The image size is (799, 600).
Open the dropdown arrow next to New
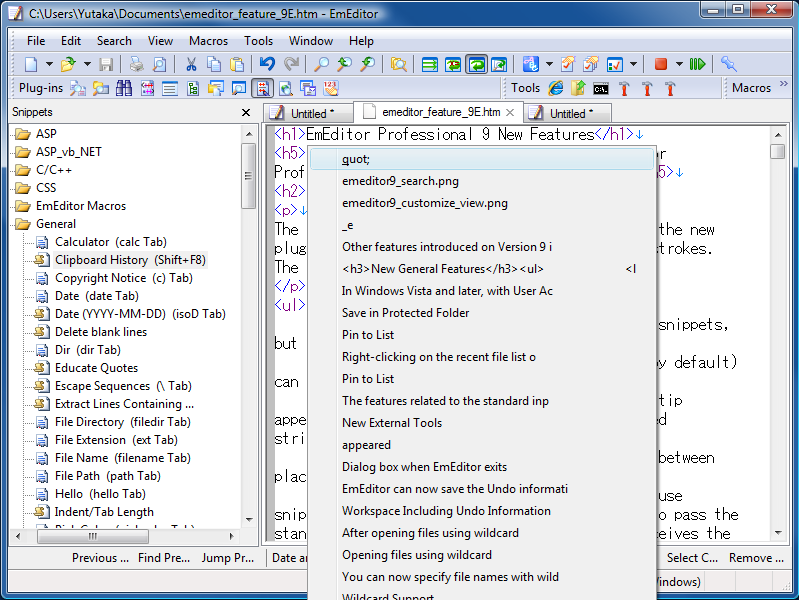pos(49,64)
